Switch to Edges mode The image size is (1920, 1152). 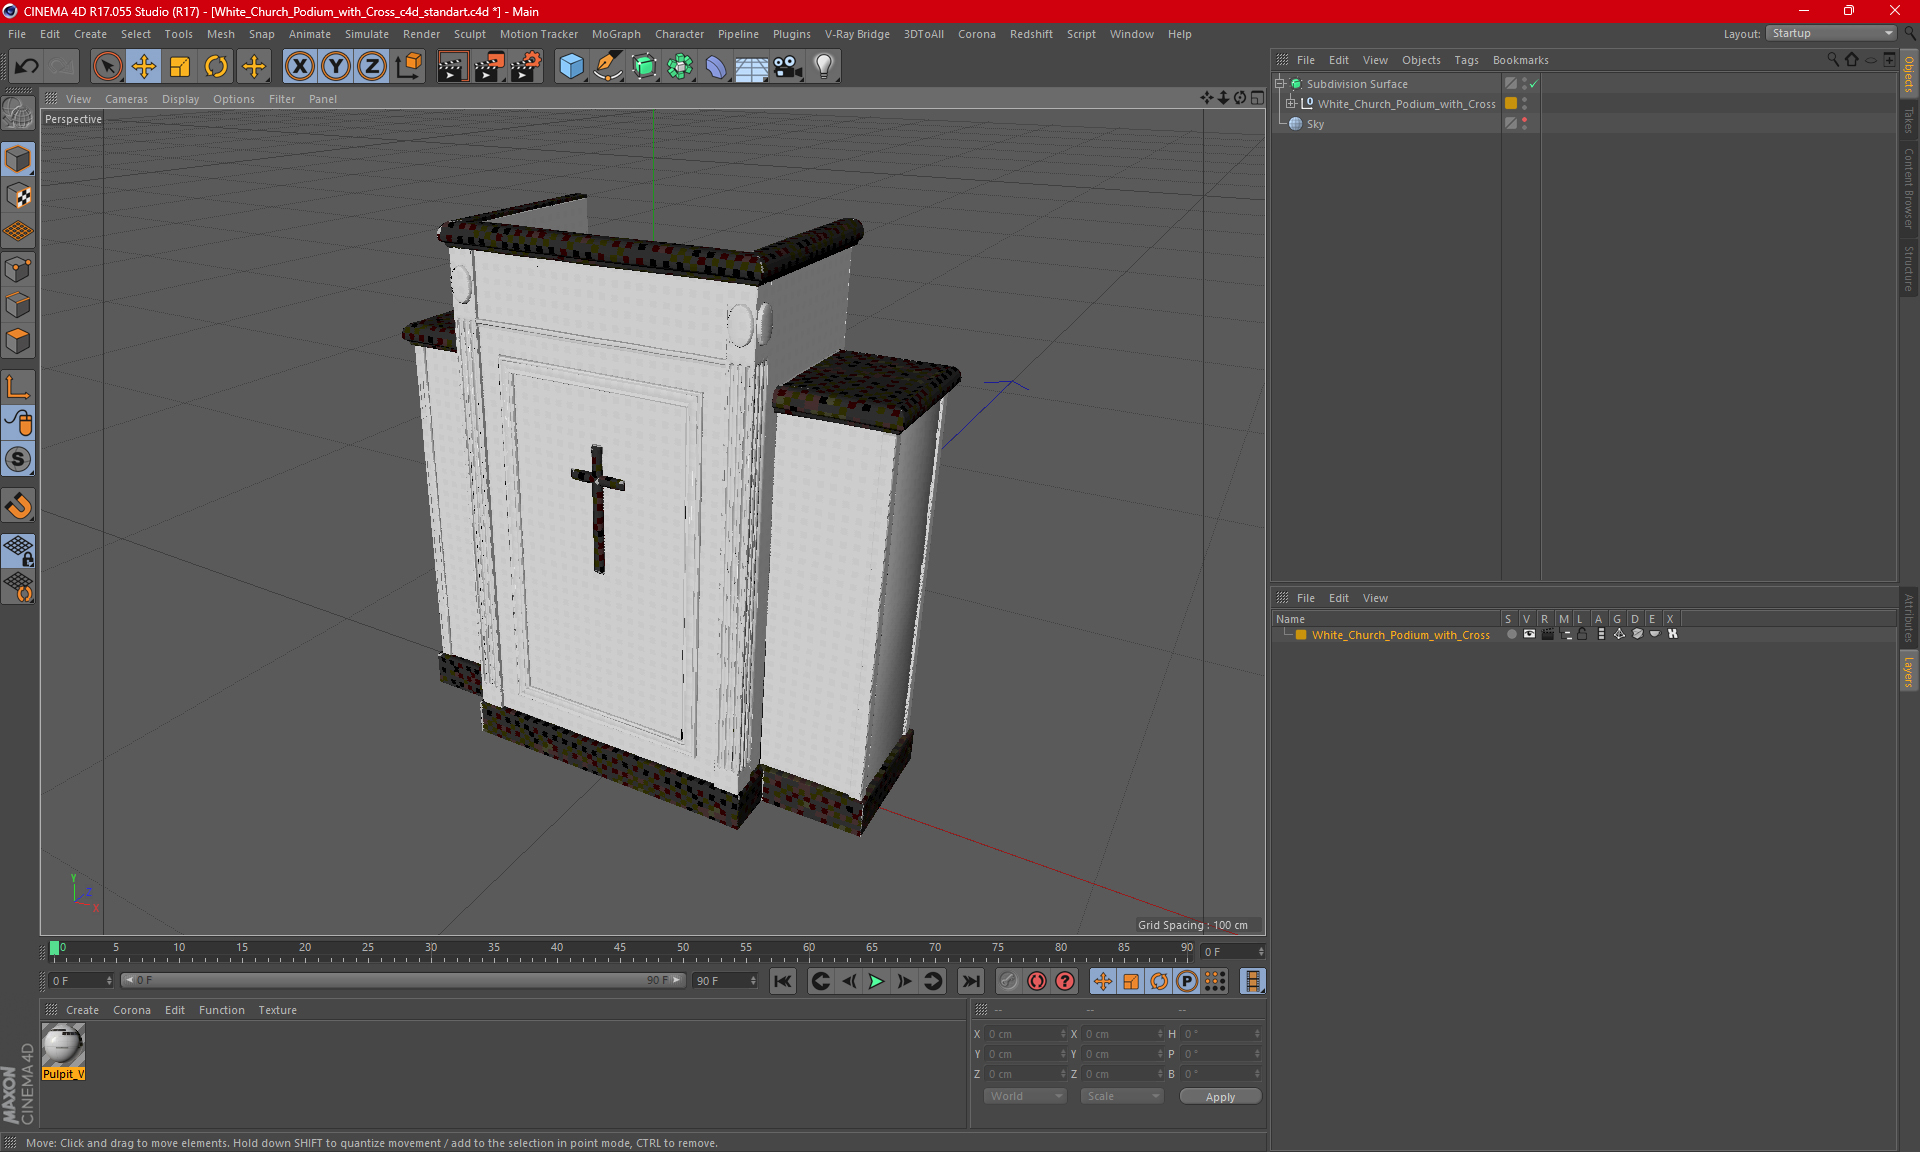tap(18, 305)
